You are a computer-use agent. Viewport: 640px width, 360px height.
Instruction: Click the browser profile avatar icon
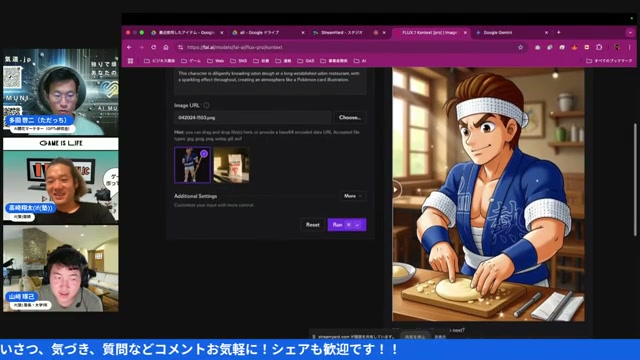tap(617, 47)
